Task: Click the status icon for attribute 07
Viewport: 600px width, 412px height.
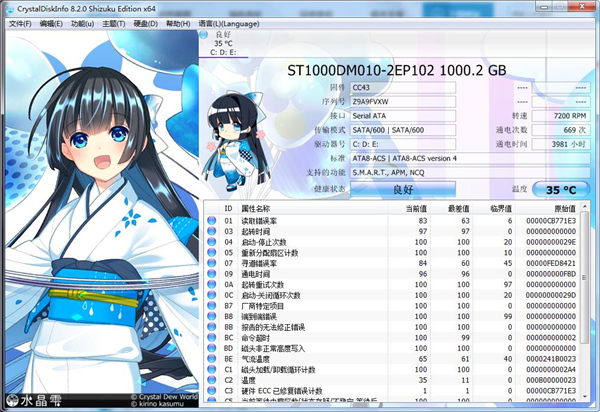Action: 212,263
